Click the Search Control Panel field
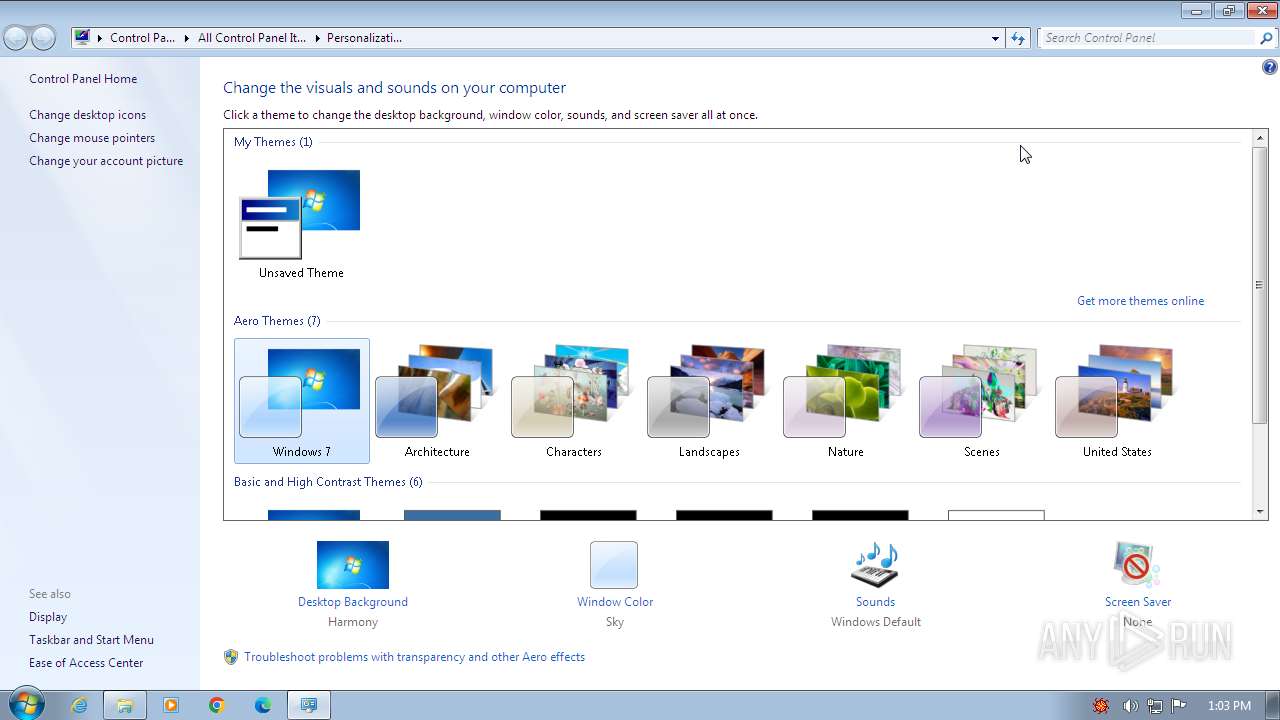This screenshot has height=720, width=1280. click(1147, 38)
